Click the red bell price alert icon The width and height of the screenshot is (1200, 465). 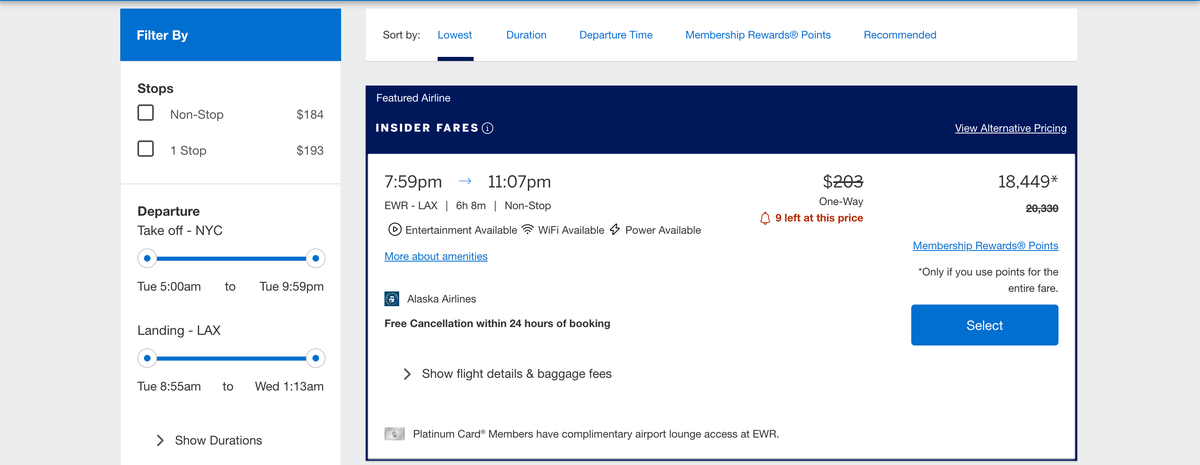point(766,218)
